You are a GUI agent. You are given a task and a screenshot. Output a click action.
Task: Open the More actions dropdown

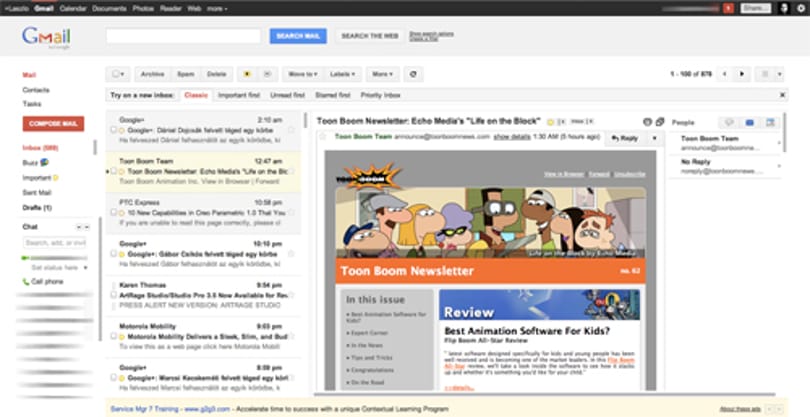[383, 74]
